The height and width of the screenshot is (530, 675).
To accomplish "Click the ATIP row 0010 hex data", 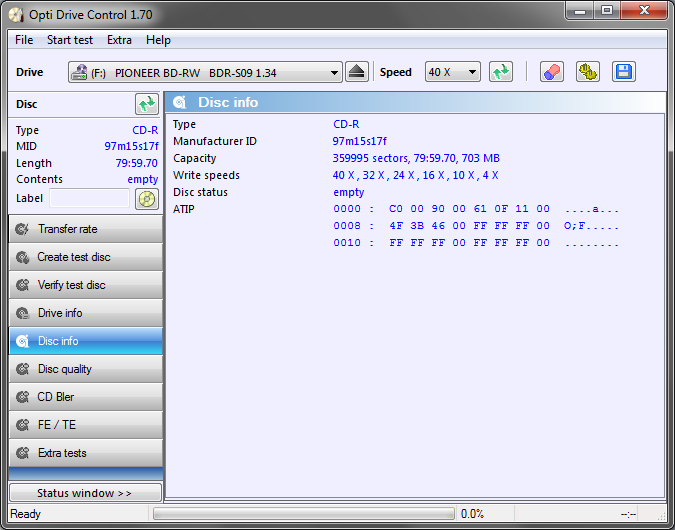I will (x=469, y=243).
